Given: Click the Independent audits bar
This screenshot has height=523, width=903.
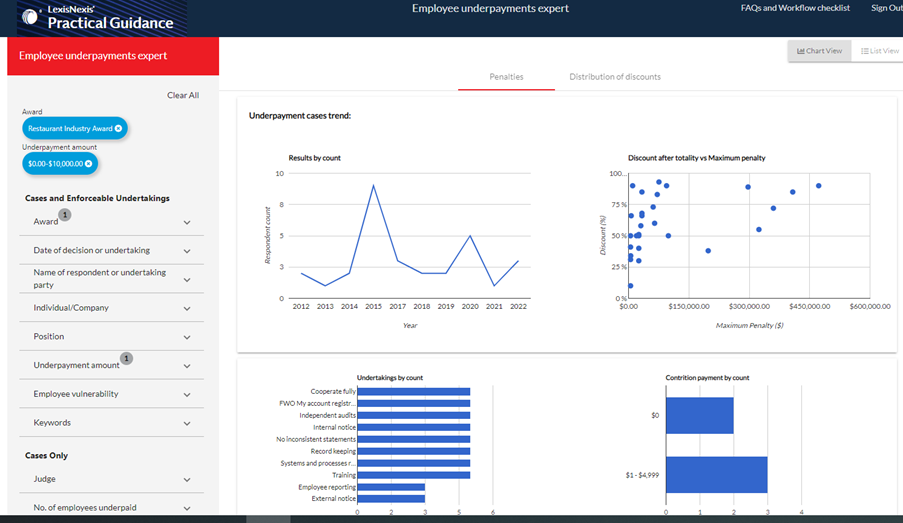Looking at the screenshot, I should click(413, 415).
